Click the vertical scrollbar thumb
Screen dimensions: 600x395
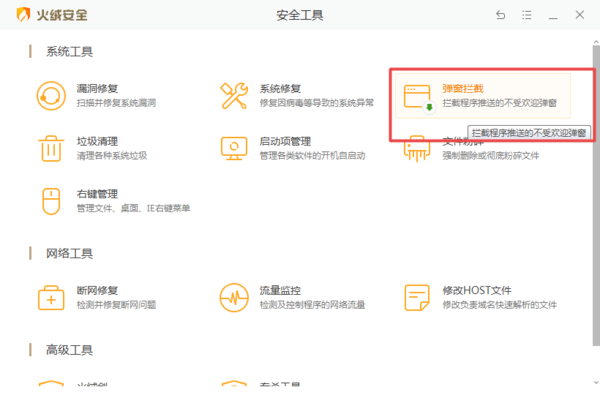click(x=596, y=195)
